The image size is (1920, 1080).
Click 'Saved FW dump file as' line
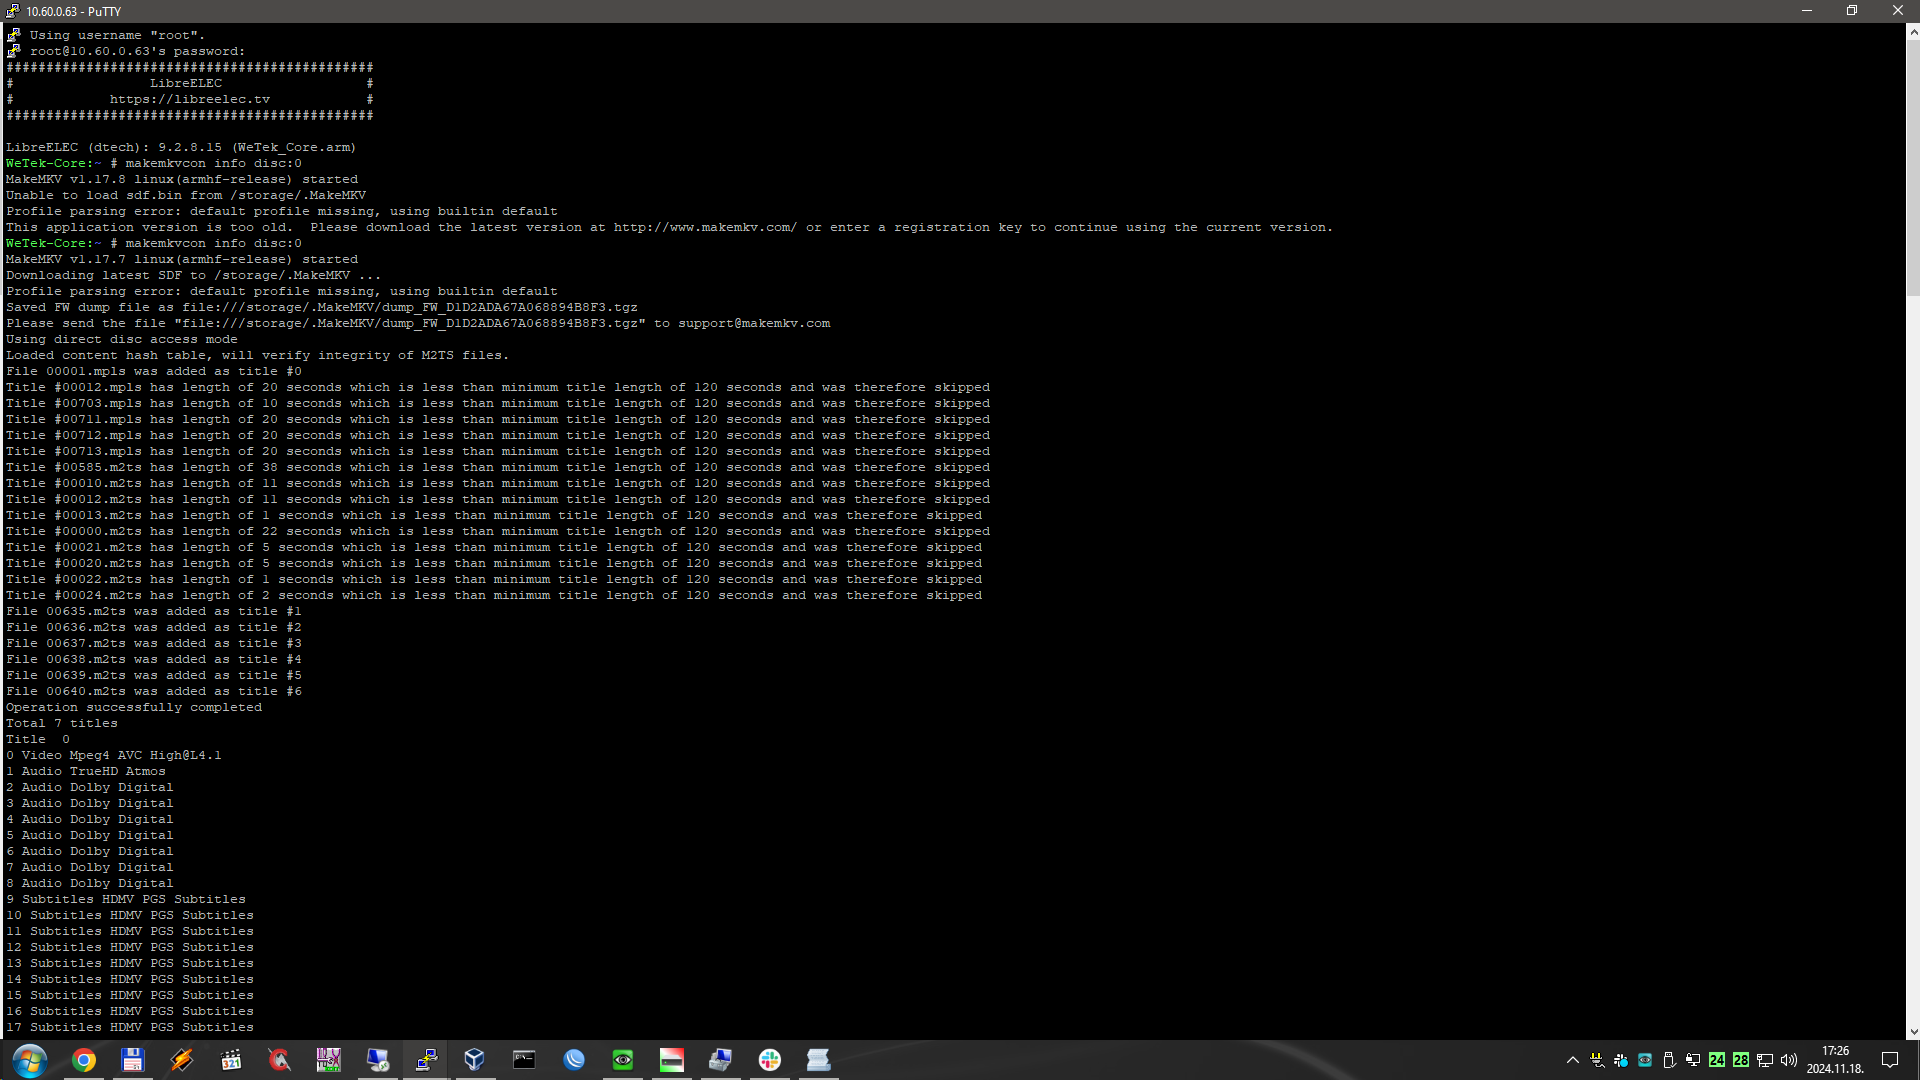tap(322, 308)
